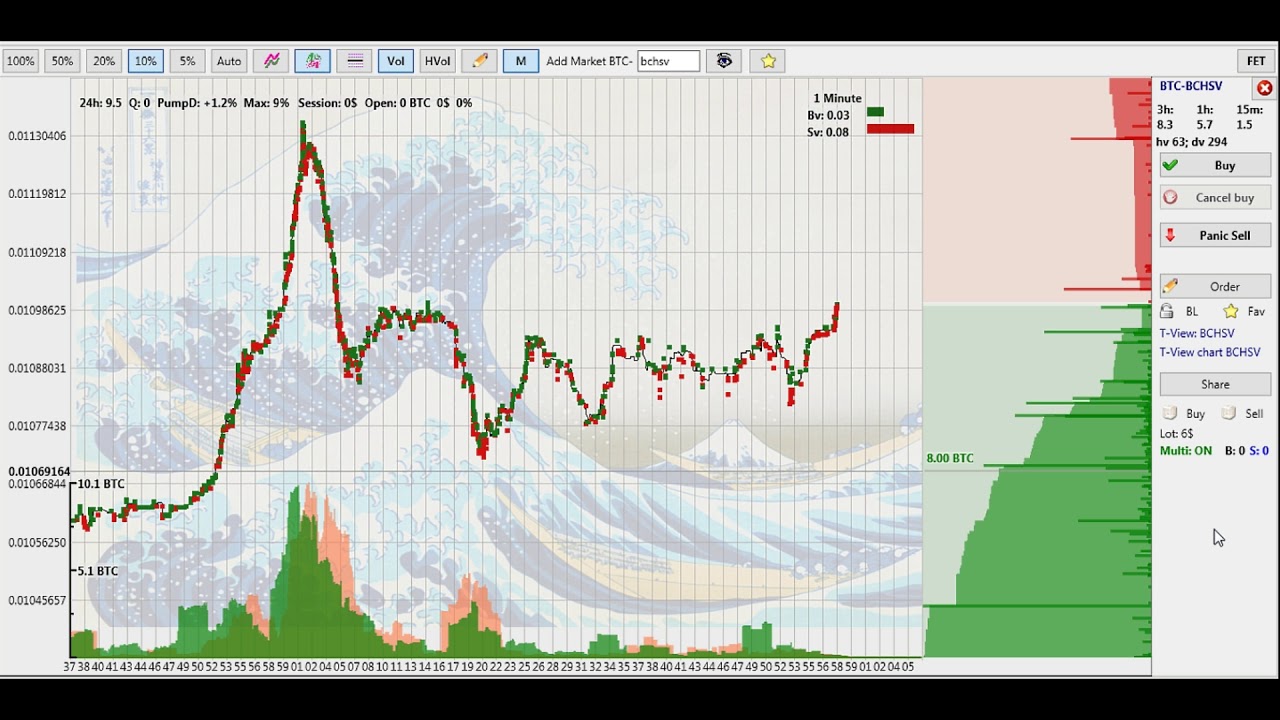Focus the Add Market BTC- field
Viewport: 1280px width, 720px height.
[x=669, y=61]
